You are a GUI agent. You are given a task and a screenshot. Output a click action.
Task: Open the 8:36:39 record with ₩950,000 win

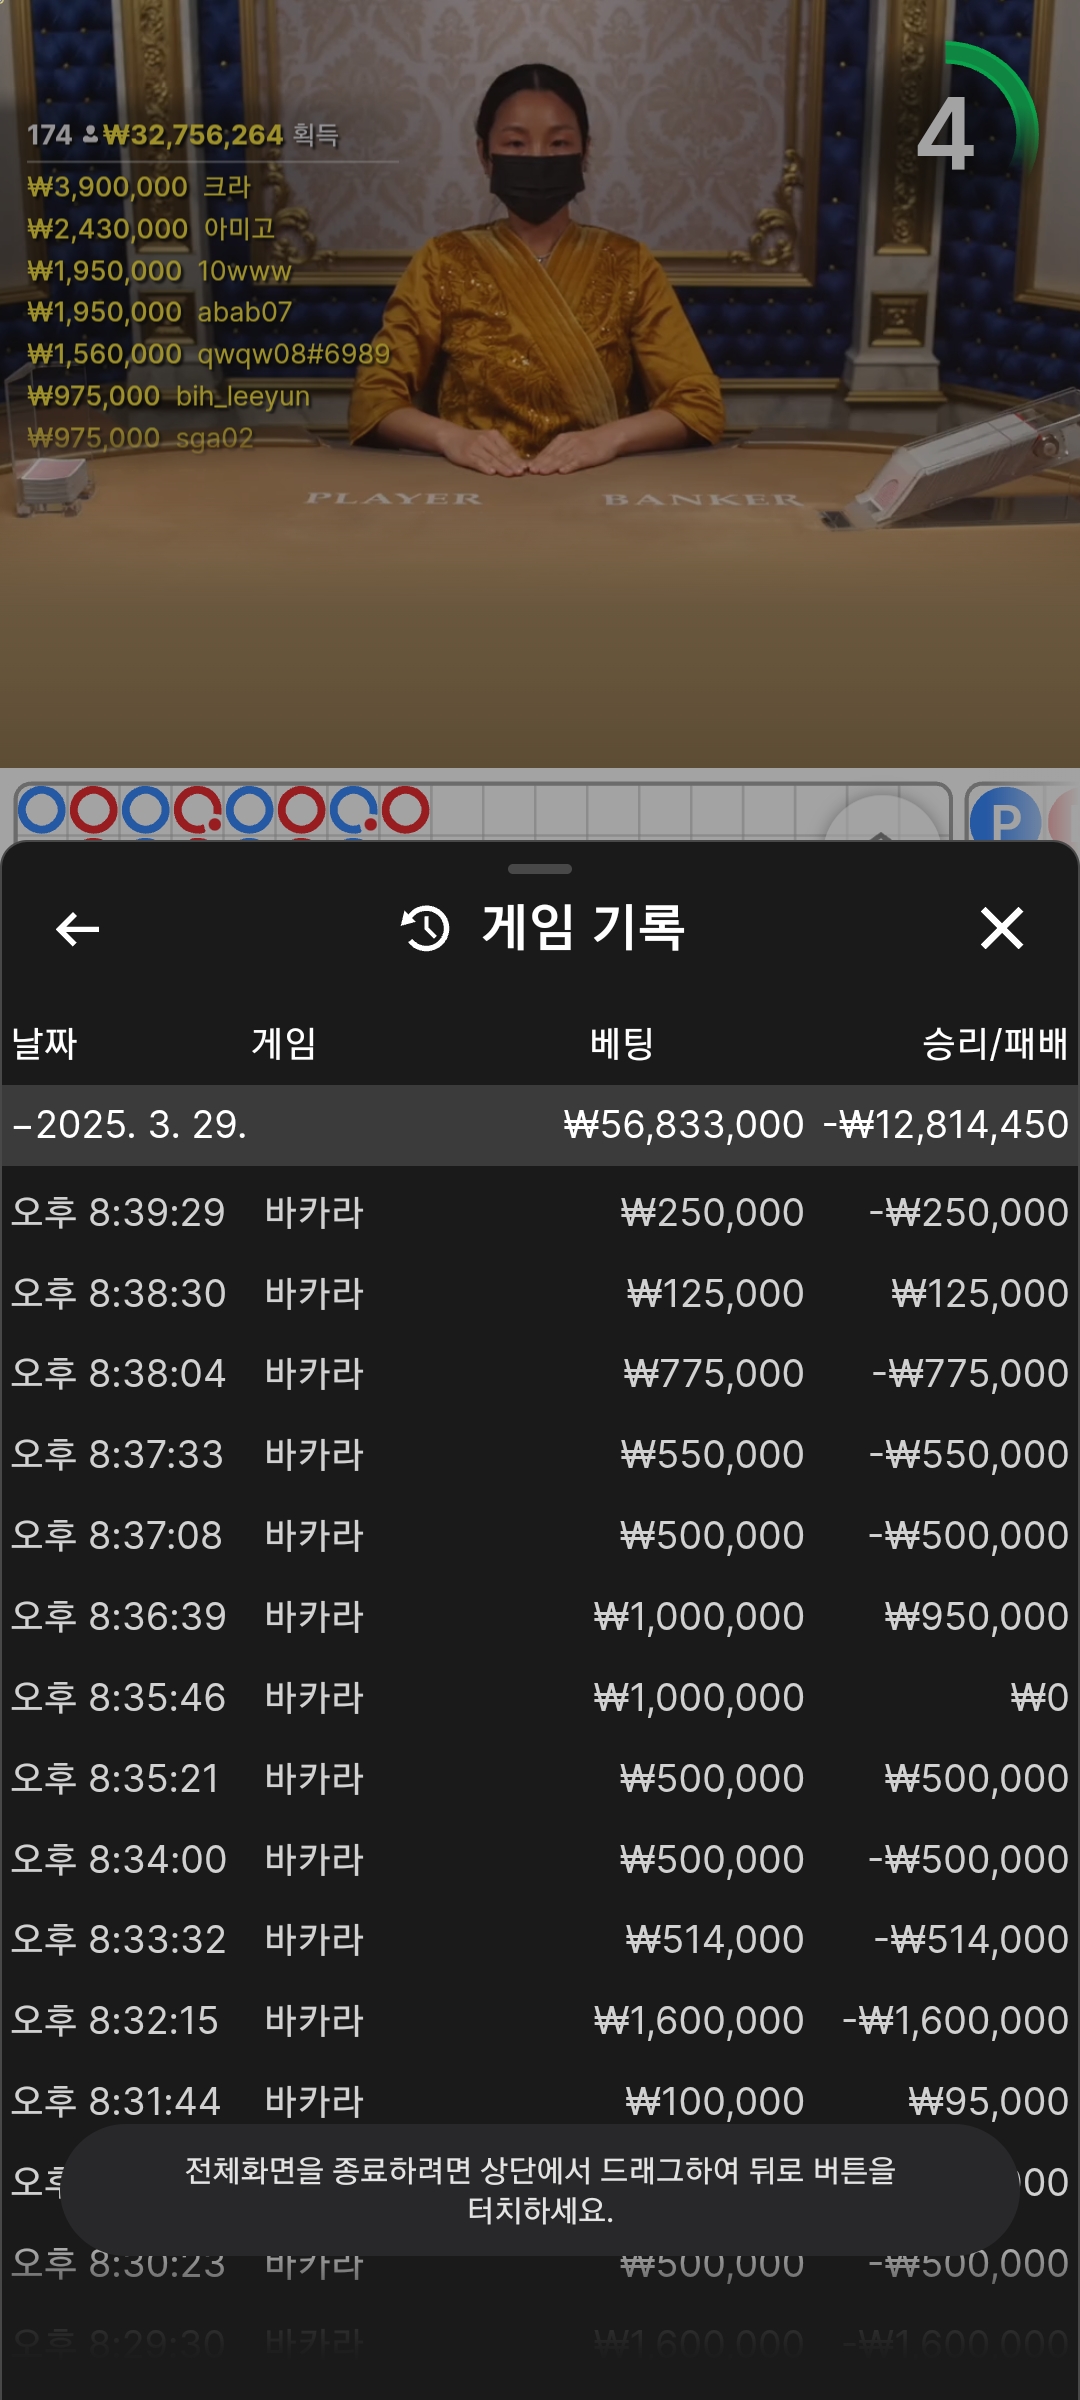pos(540,1617)
